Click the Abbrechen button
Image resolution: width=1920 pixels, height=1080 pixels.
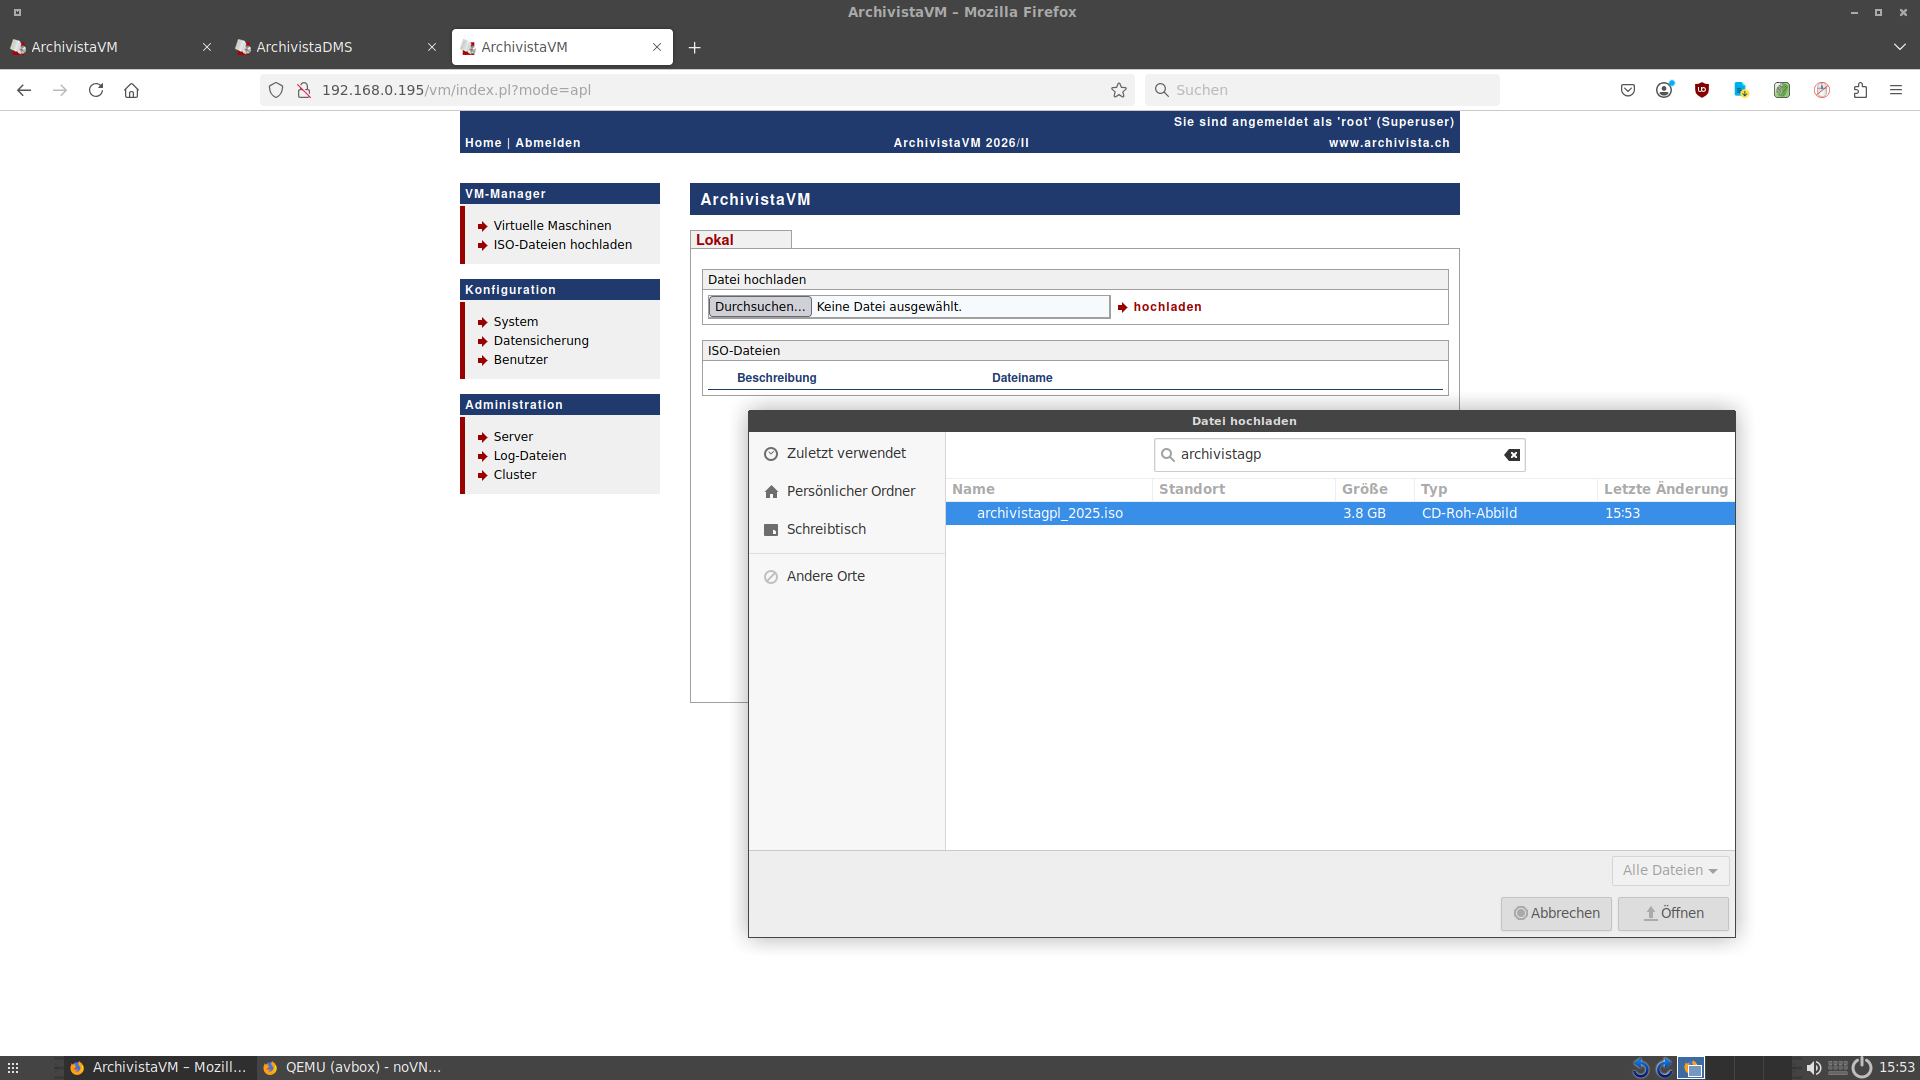1555,913
